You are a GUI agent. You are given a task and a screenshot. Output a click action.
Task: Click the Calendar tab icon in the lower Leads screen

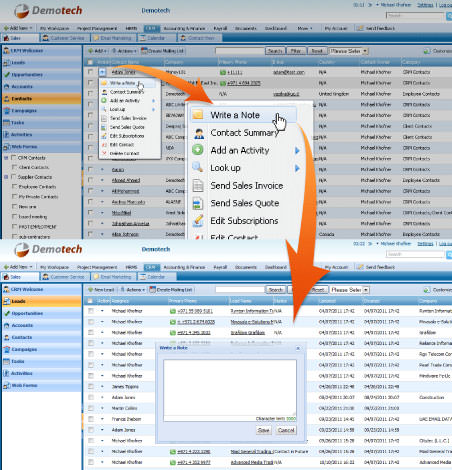[143, 277]
